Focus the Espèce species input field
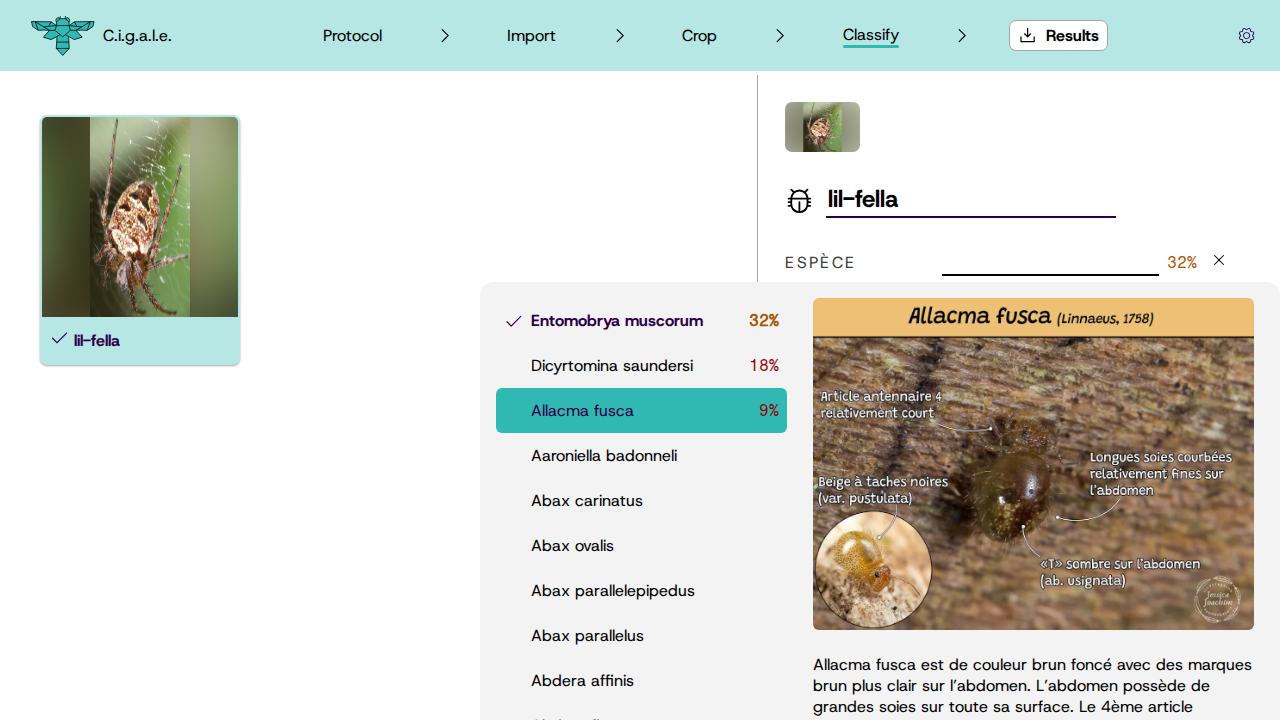 pos(1050,262)
